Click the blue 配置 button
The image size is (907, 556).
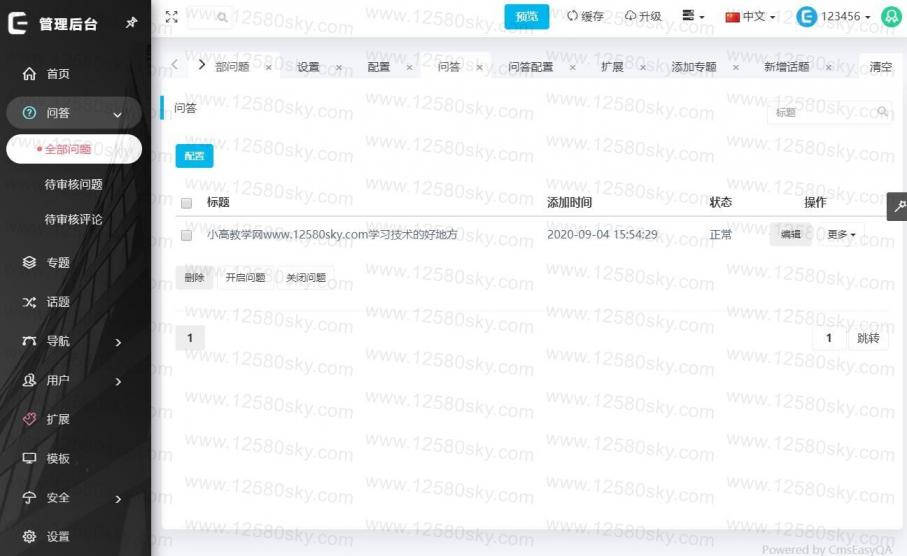(194, 156)
